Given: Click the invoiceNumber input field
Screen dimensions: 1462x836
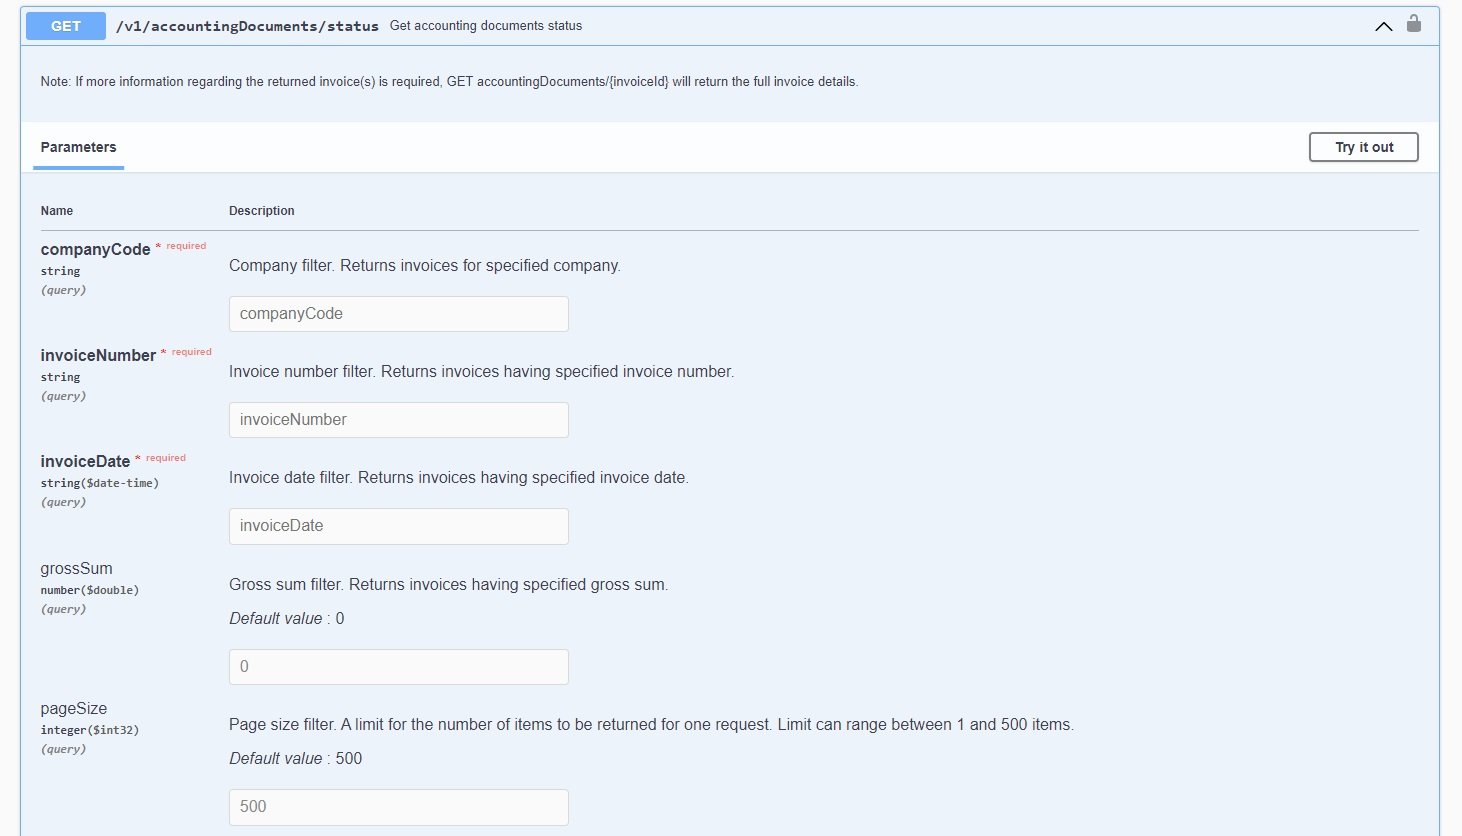Looking at the screenshot, I should click(x=399, y=420).
